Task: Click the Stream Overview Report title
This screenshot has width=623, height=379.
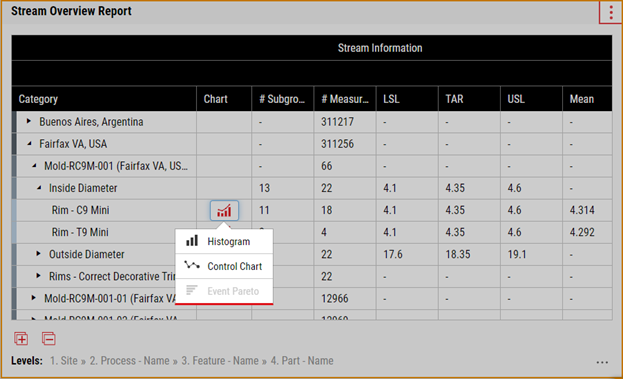Action: 71,11
